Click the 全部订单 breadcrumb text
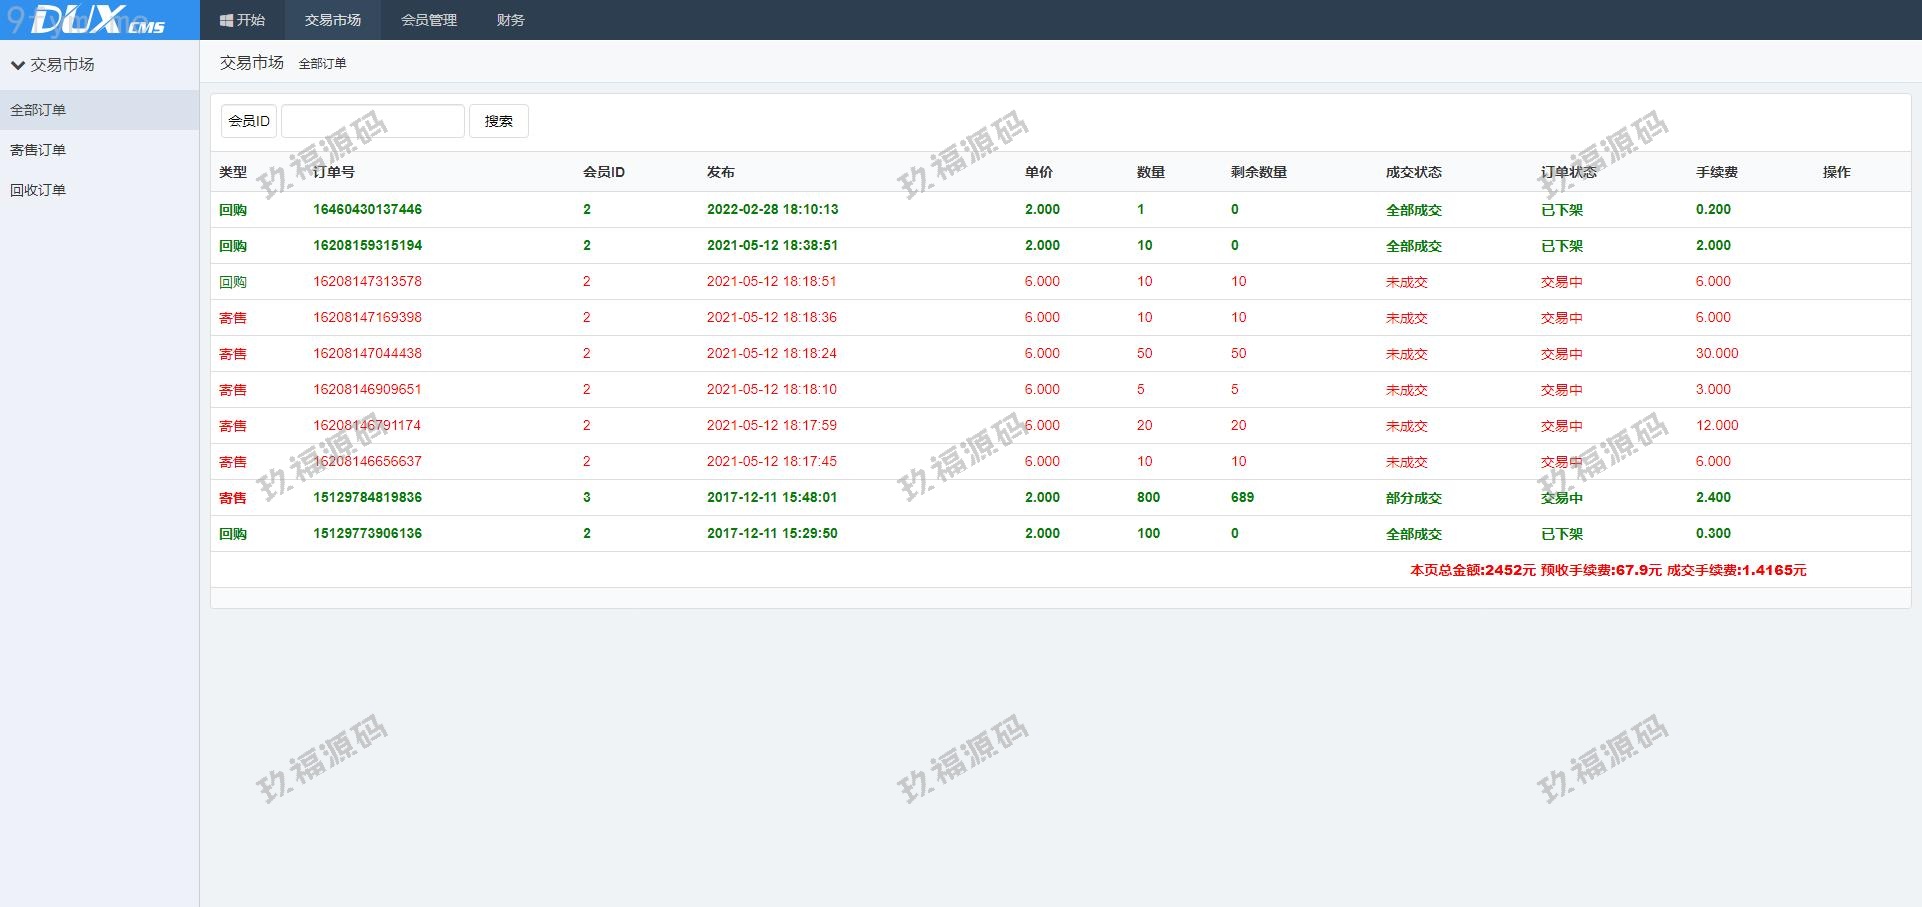The width and height of the screenshot is (1922, 907). (322, 63)
